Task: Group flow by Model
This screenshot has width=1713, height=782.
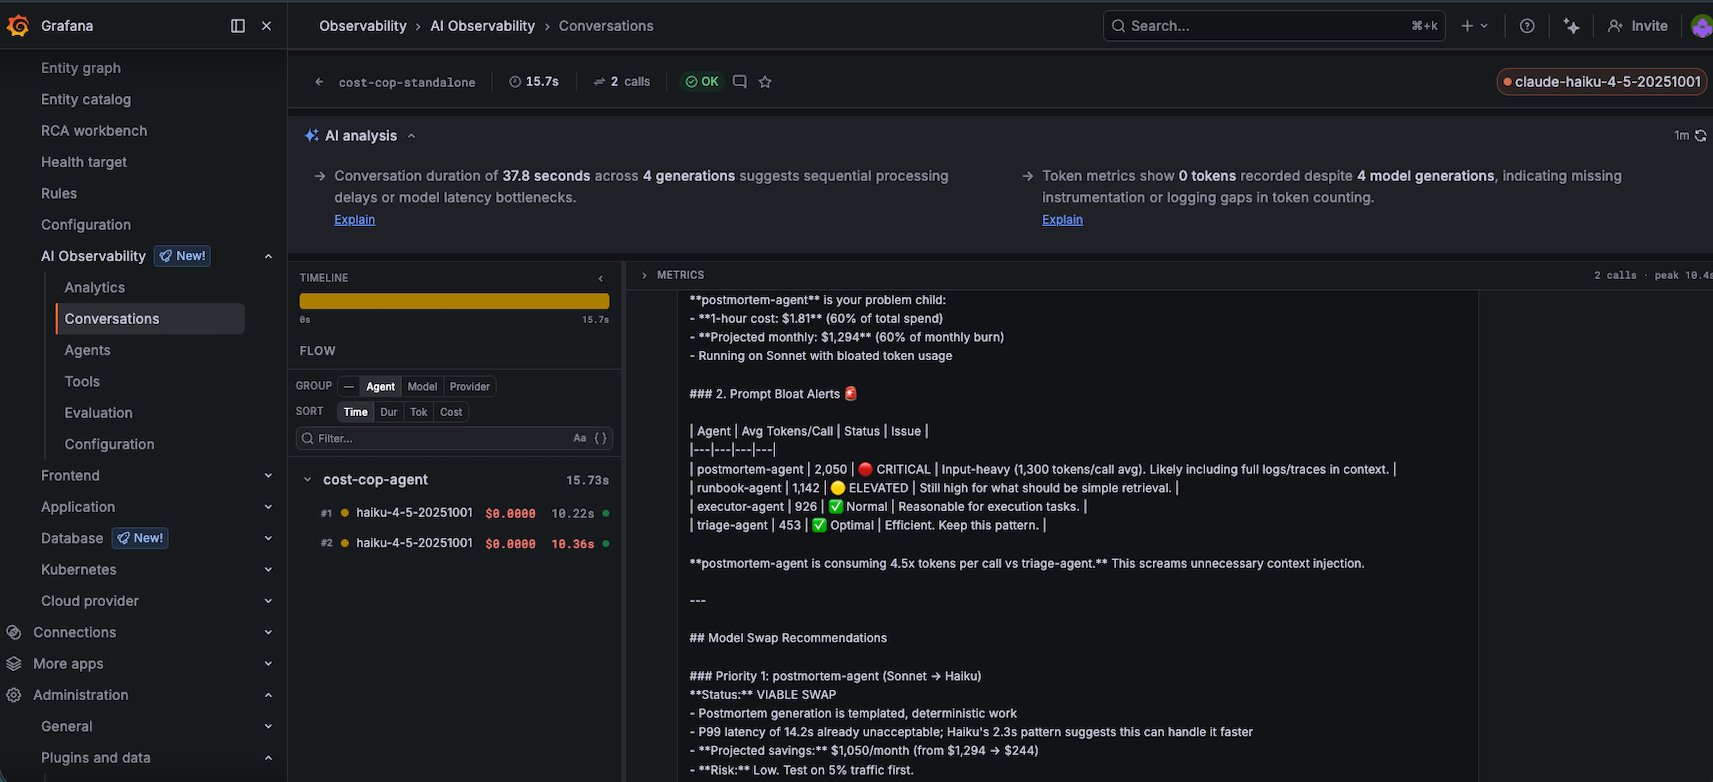Action: tap(422, 387)
